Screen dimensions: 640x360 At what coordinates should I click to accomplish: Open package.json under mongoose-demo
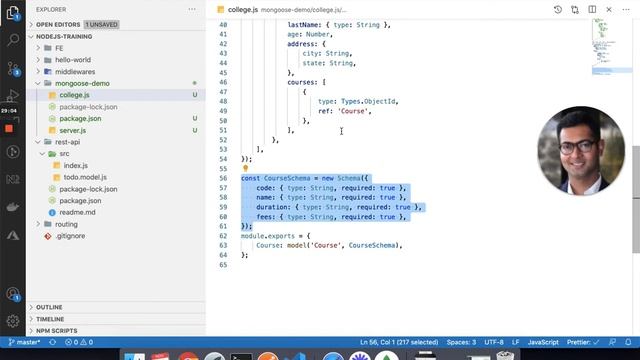click(80, 118)
